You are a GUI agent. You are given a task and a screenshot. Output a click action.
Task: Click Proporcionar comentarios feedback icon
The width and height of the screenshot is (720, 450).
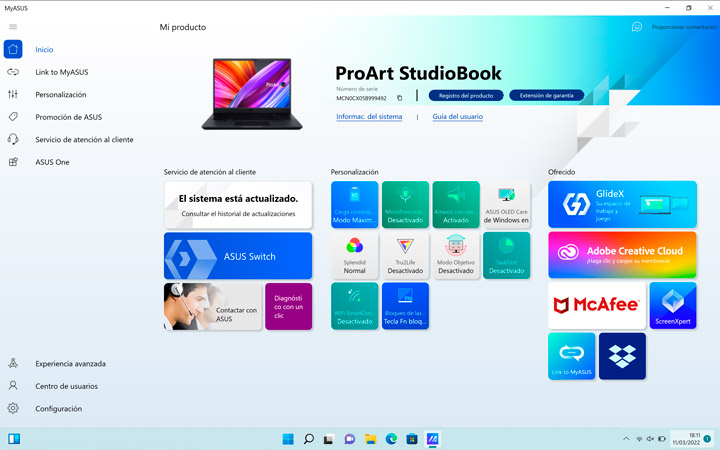(637, 27)
